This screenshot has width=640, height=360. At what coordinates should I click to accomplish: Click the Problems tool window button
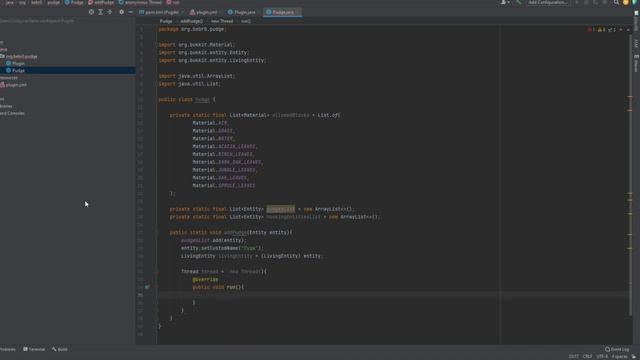coord(7,349)
